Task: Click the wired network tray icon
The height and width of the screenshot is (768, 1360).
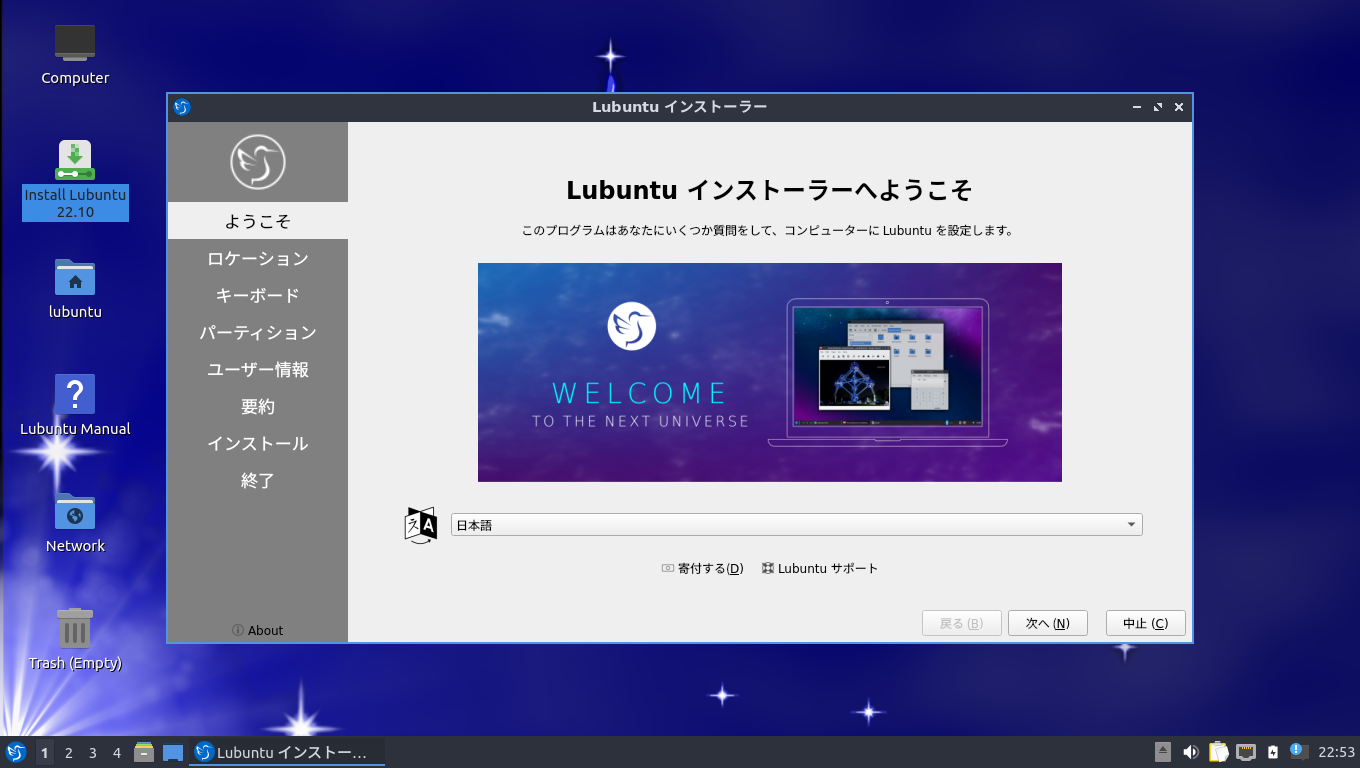Action: [x=1246, y=752]
